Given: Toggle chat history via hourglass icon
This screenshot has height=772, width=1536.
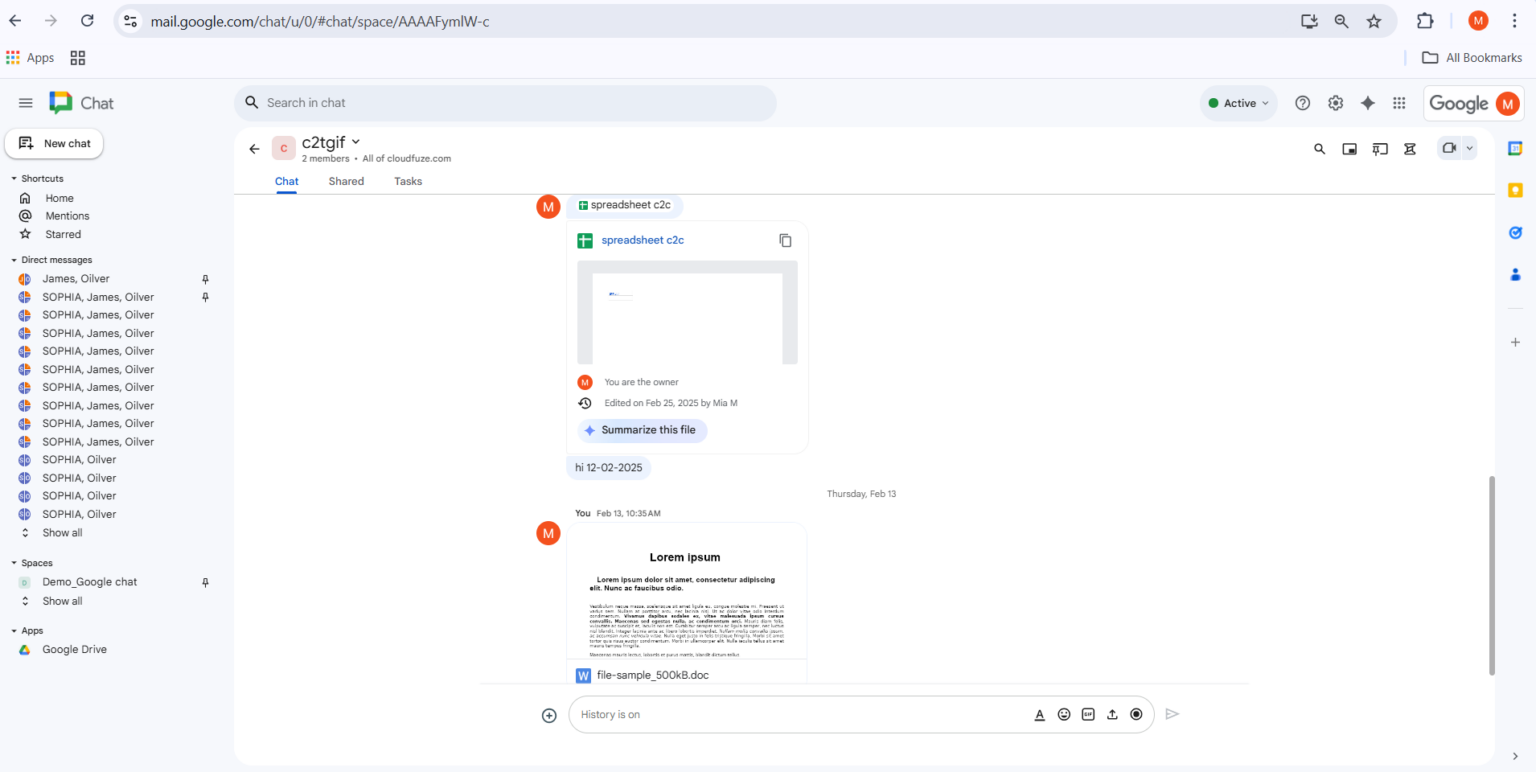Looking at the screenshot, I should [1410, 148].
